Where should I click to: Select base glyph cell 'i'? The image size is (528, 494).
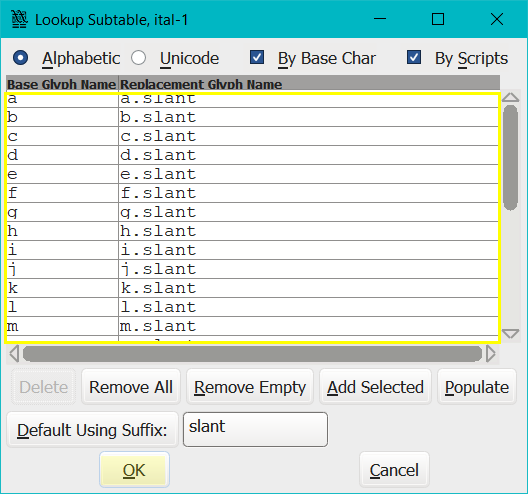point(62,250)
